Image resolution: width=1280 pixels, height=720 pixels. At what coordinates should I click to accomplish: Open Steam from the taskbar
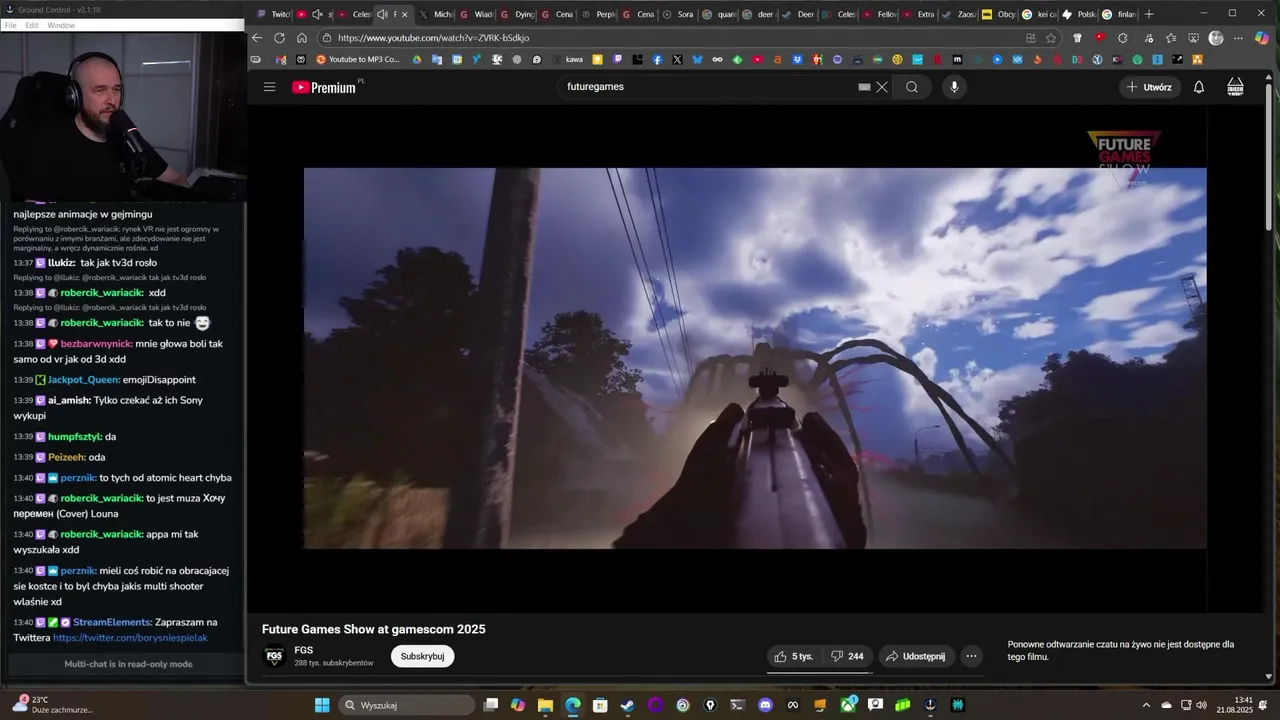(x=627, y=705)
